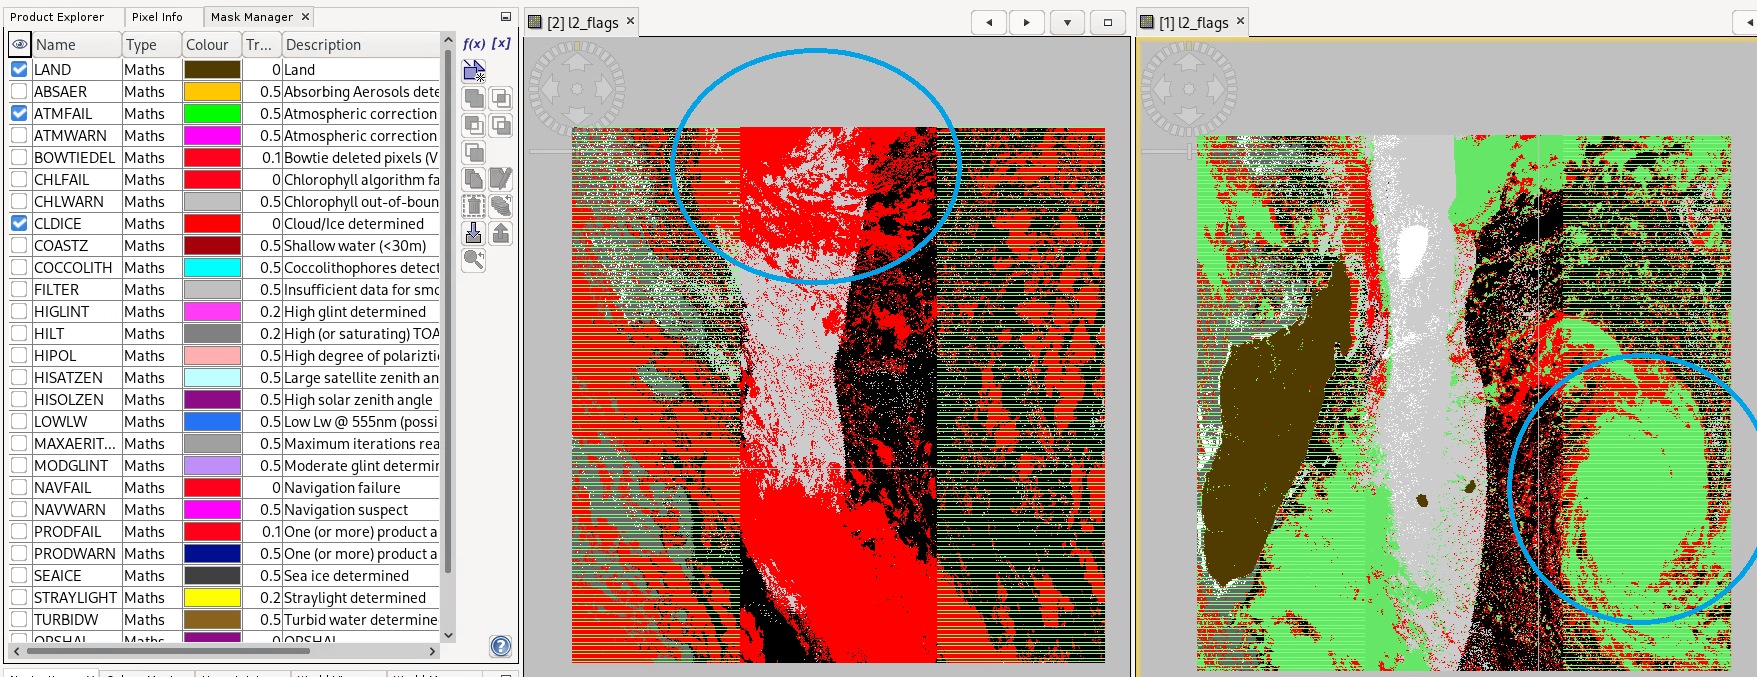This screenshot has width=1757, height=677.
Task: Enable the COASTZ mask checkbox
Action: (19, 246)
